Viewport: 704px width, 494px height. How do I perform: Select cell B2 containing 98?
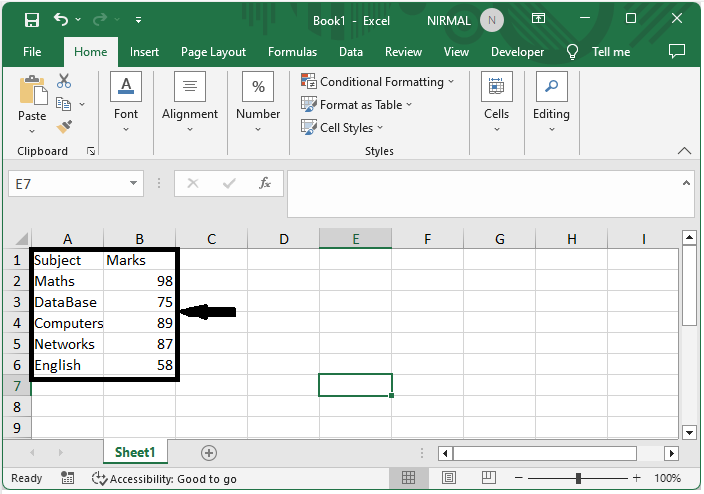(140, 281)
